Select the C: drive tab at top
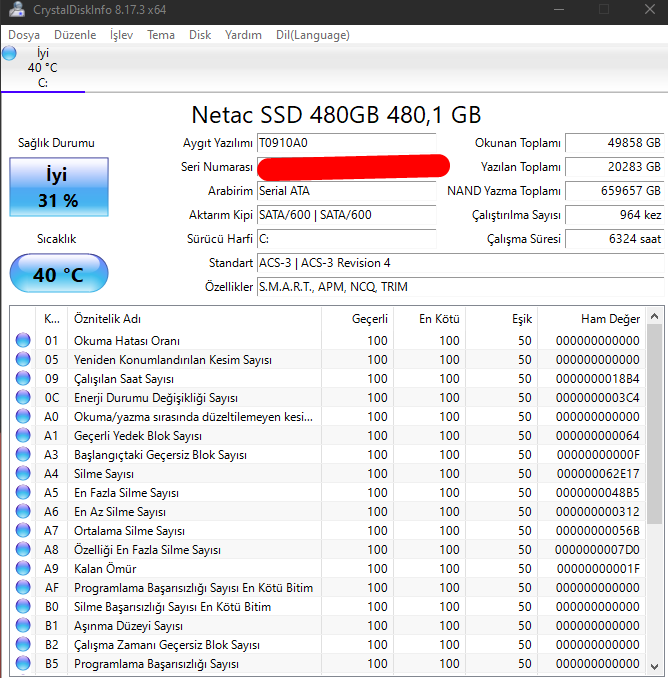 pyautogui.click(x=43, y=68)
